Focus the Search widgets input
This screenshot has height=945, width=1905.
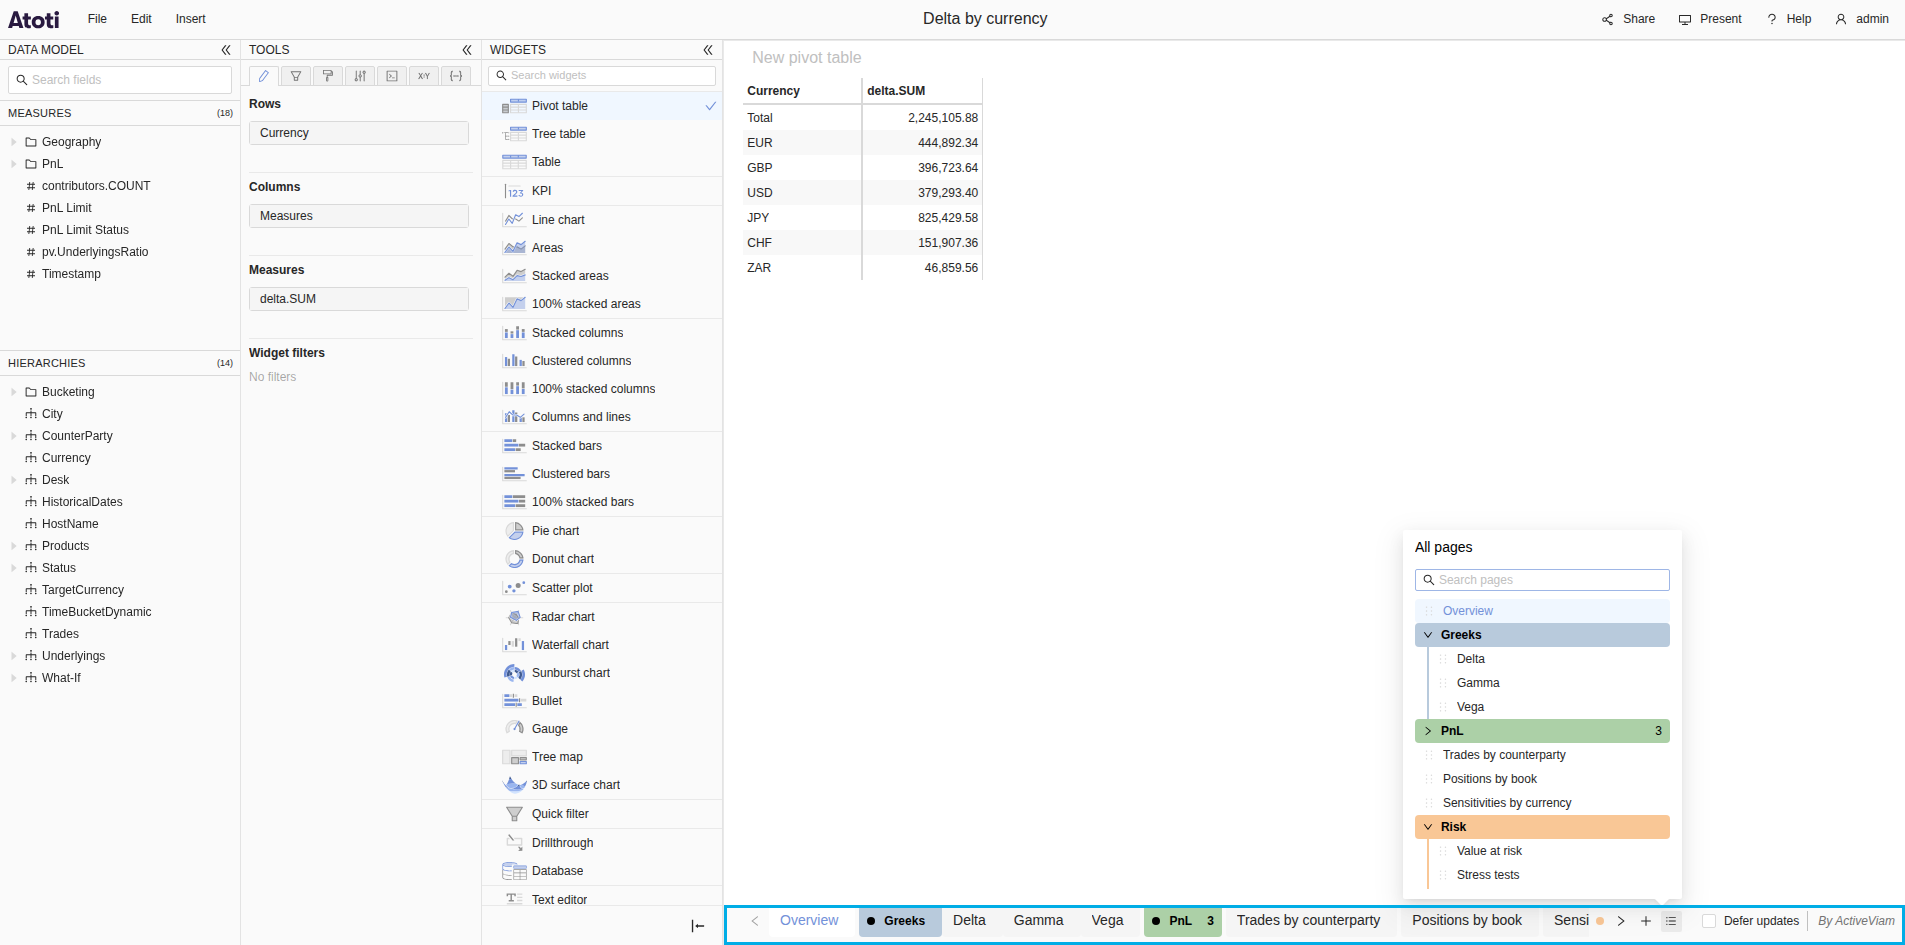click(602, 76)
